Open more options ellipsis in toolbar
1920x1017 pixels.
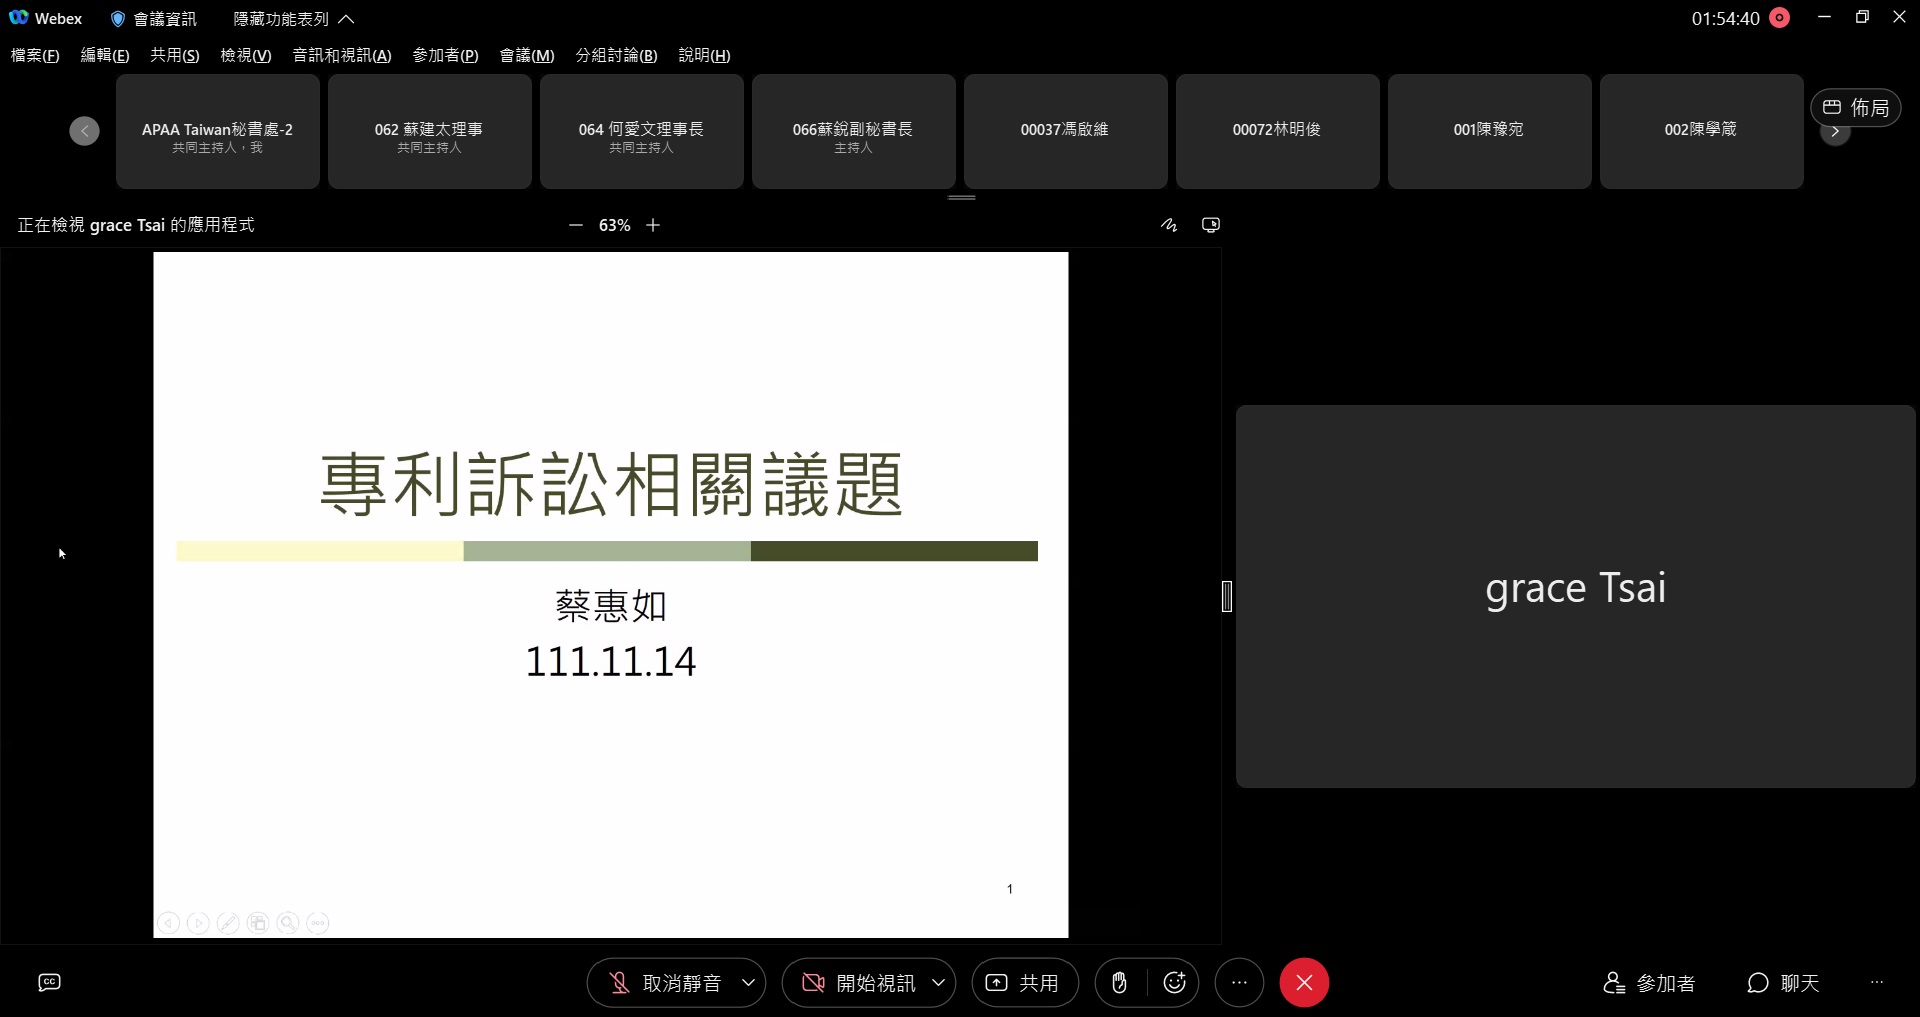[1239, 983]
